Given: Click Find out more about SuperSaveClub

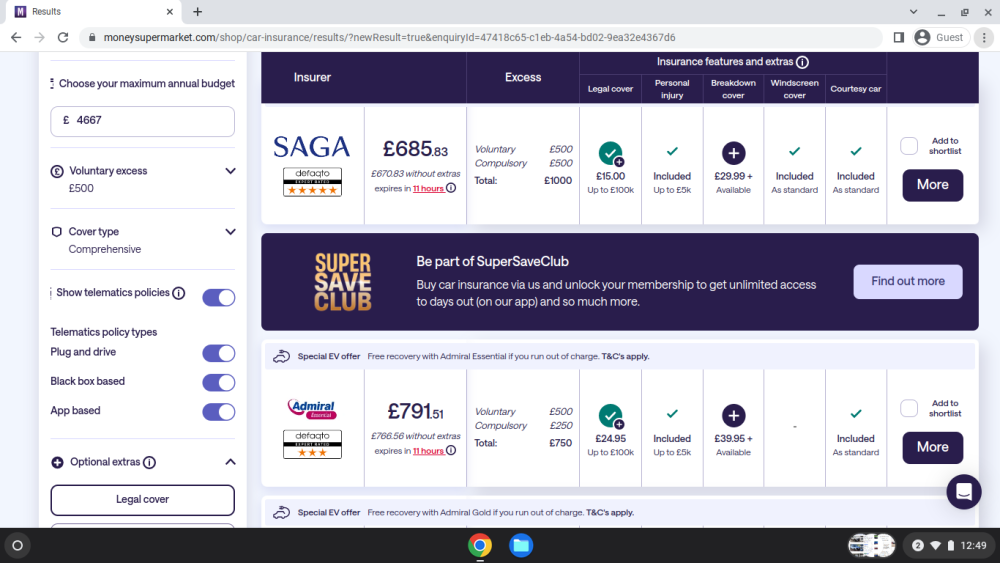Looking at the screenshot, I should click(x=908, y=281).
